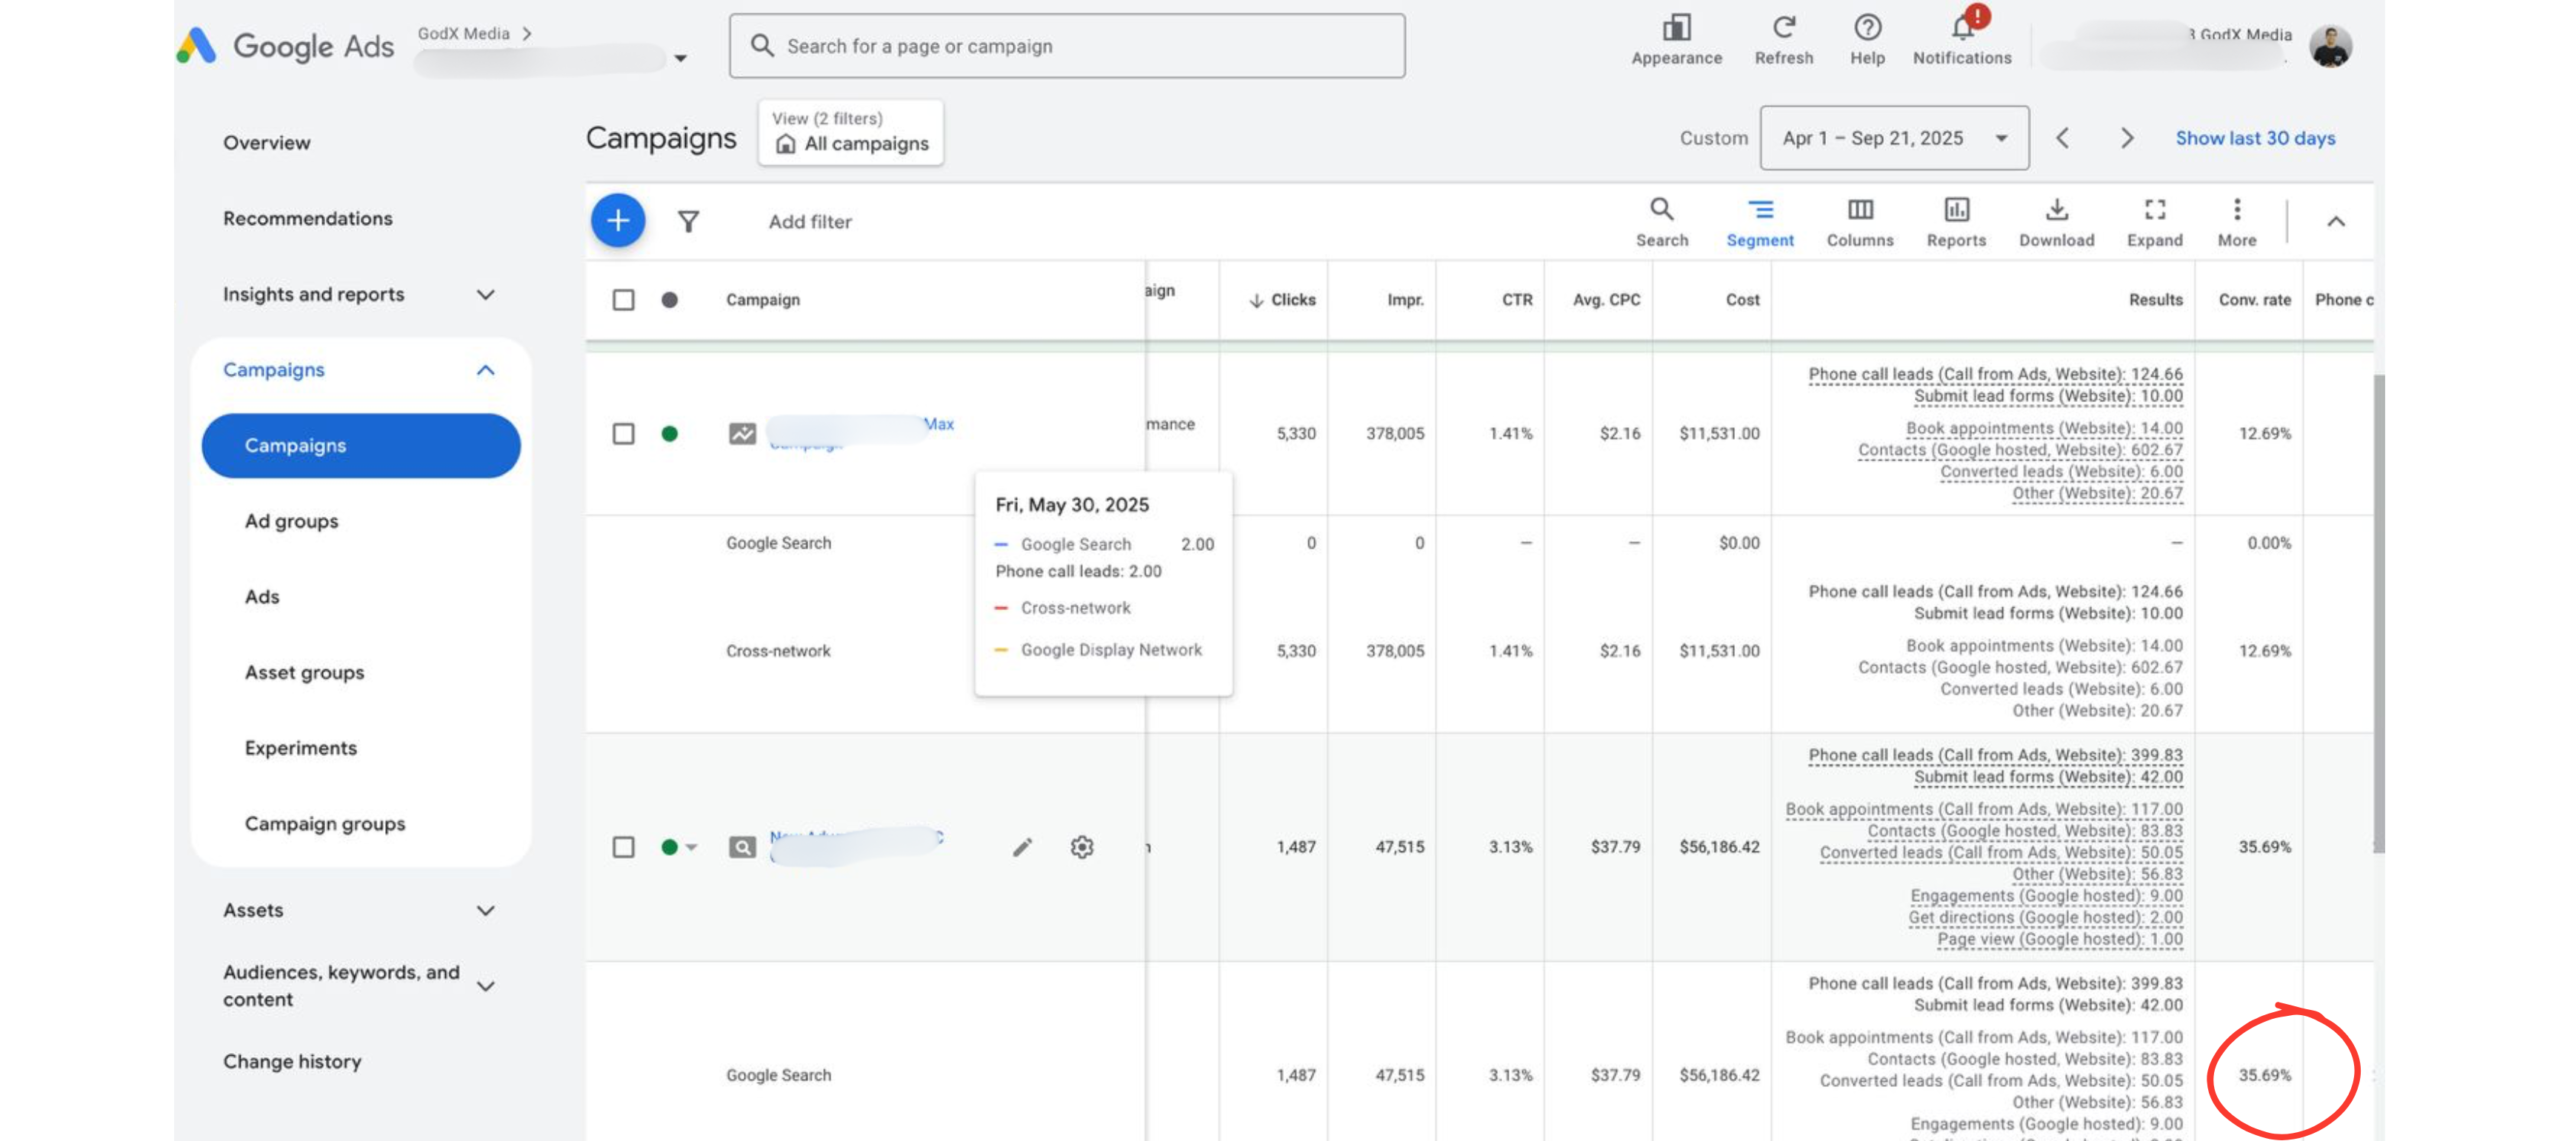Select the highlighted Campaigns sidebar item

pos(360,445)
